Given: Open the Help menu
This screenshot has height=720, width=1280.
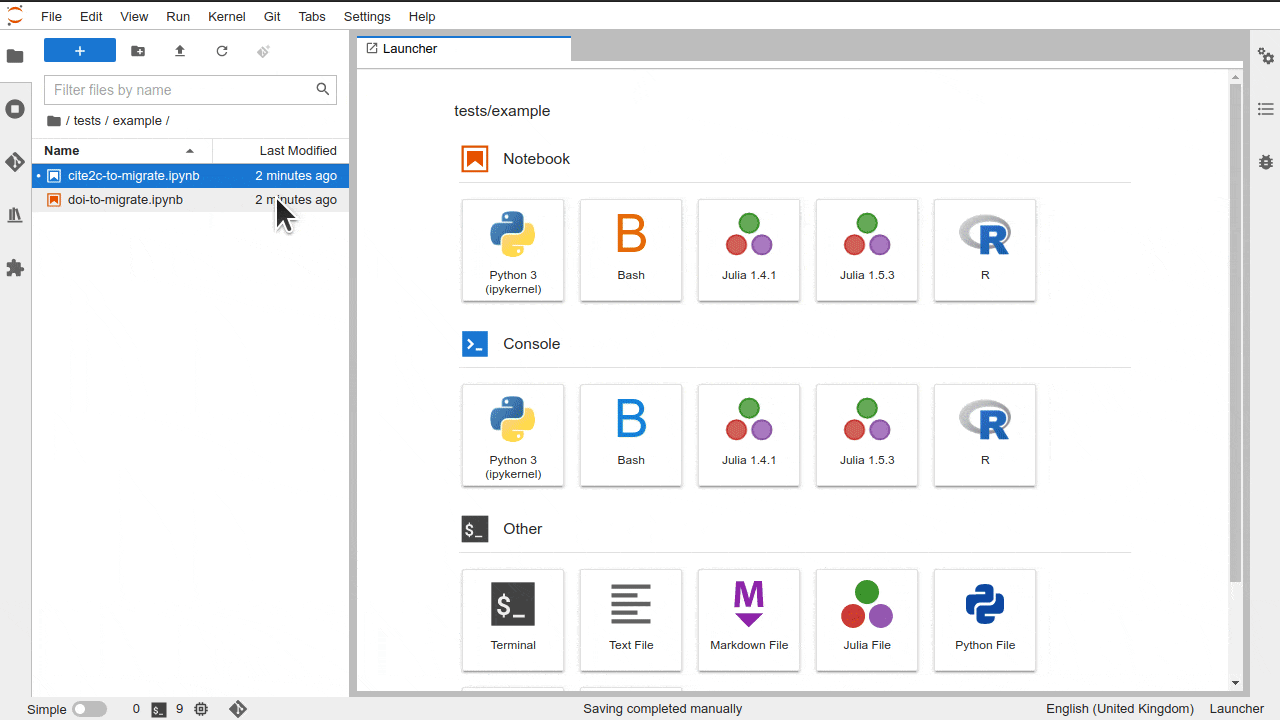Looking at the screenshot, I should pos(422,17).
